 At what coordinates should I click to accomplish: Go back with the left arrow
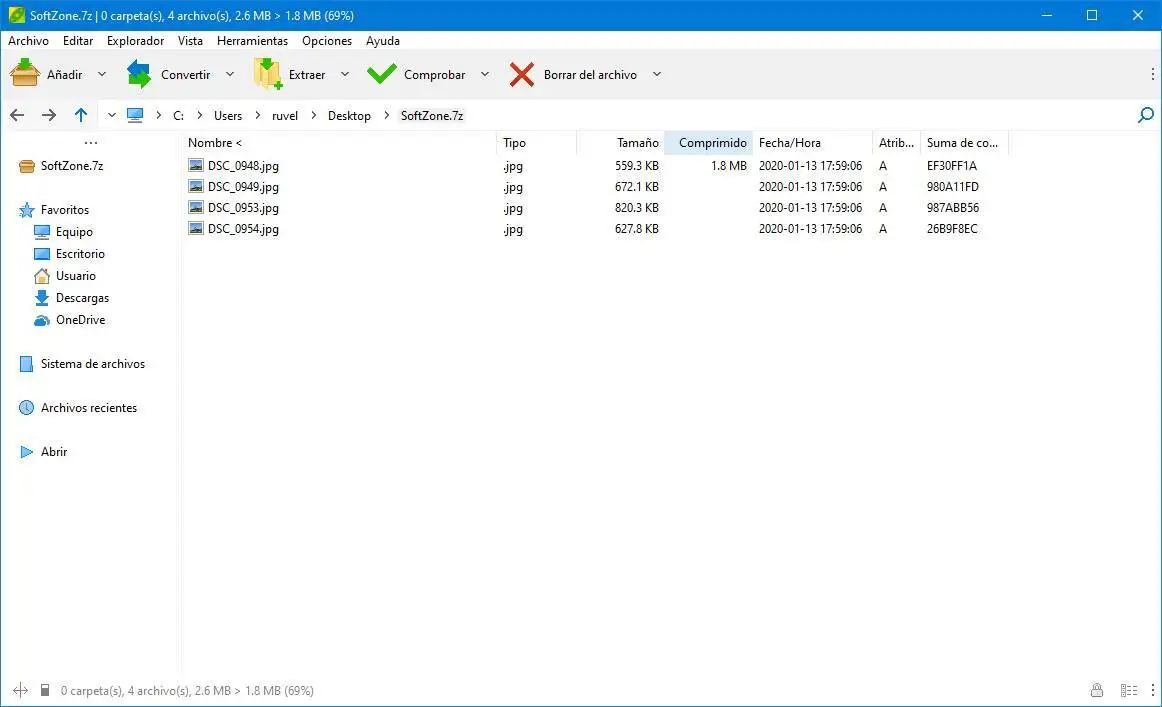coord(17,115)
